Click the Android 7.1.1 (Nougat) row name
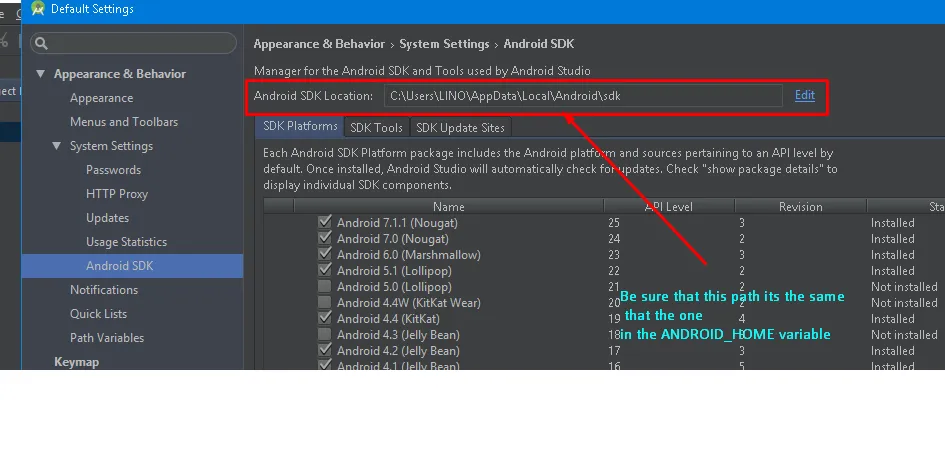This screenshot has height=460, width=945. pos(397,223)
